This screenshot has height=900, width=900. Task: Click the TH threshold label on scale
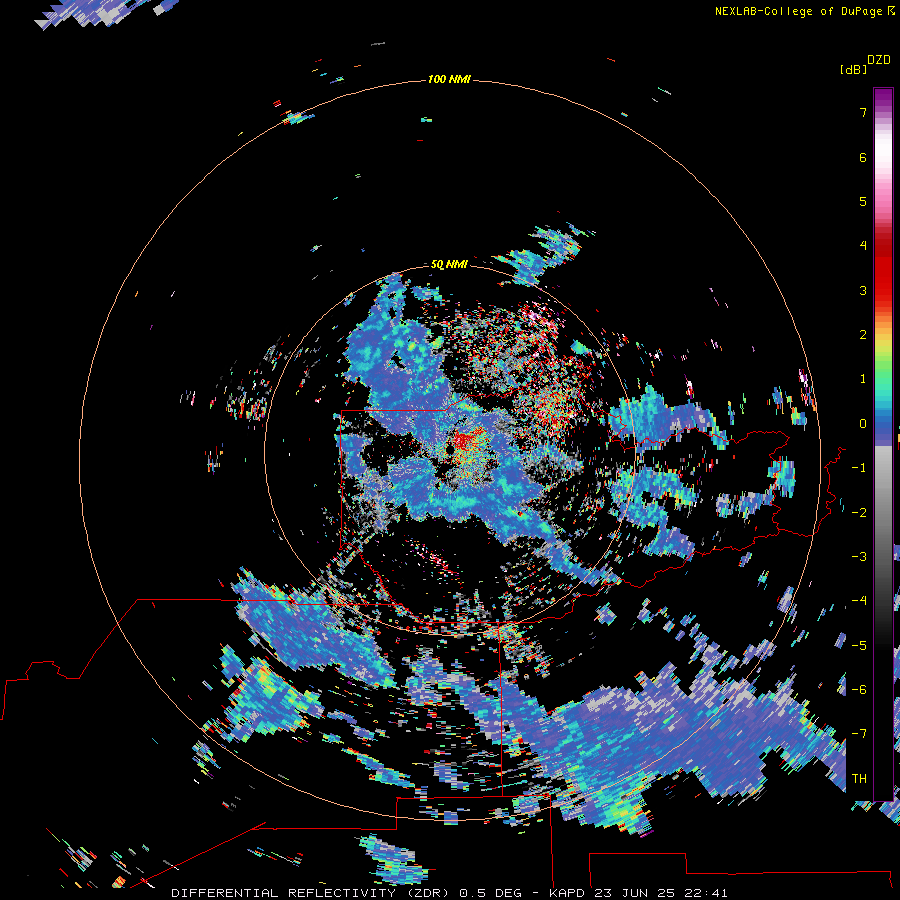tap(859, 779)
